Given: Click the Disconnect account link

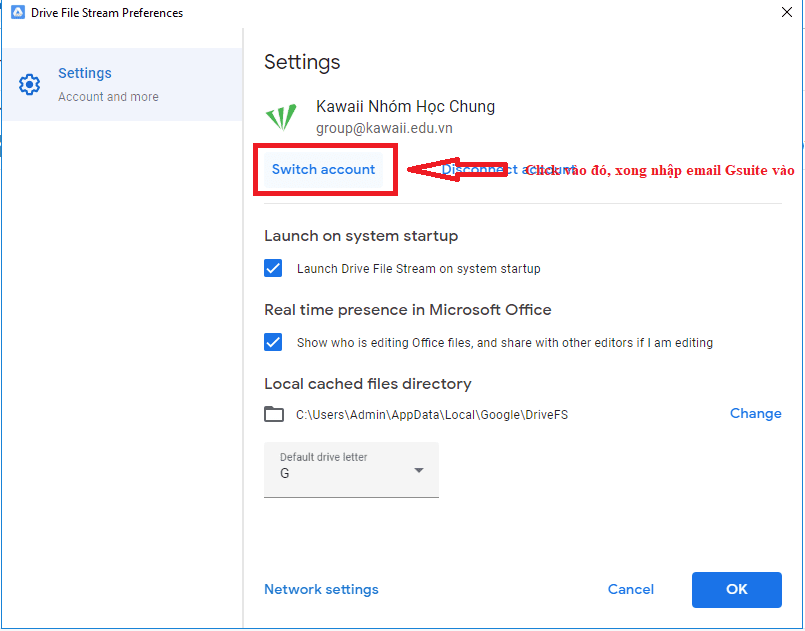Looking at the screenshot, I should 508,169.
